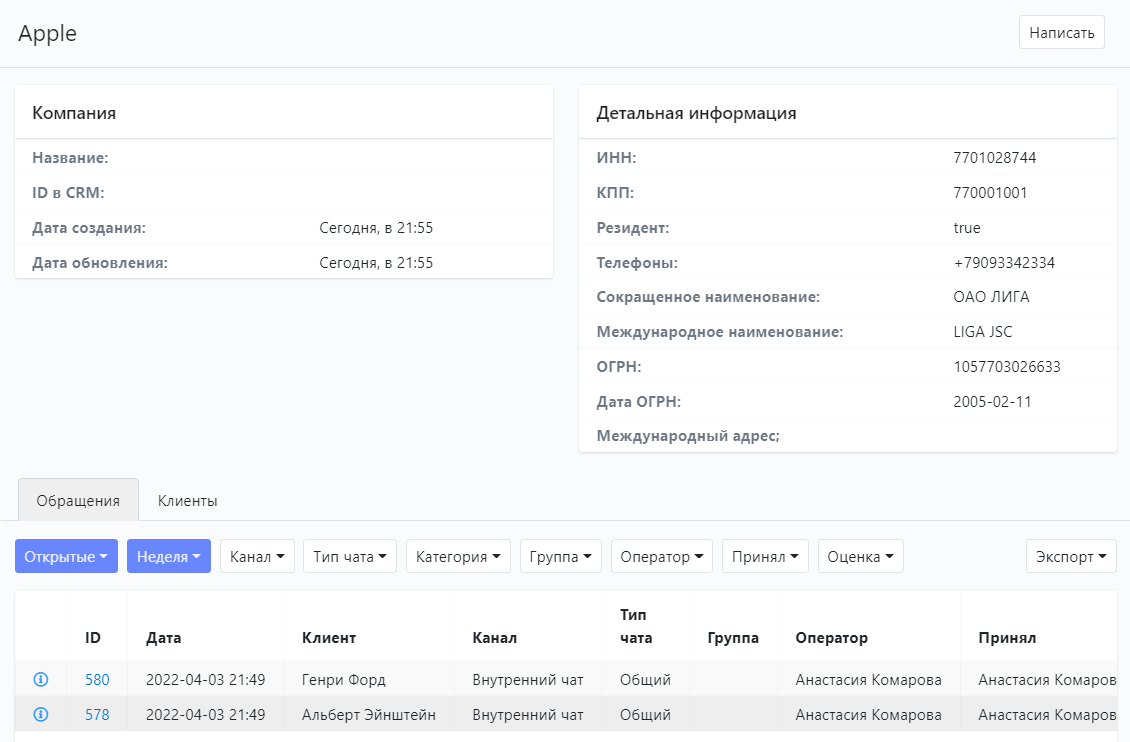The width and height of the screenshot is (1130, 742).
Task: Open the Экспорт dropdown
Action: tap(1071, 556)
